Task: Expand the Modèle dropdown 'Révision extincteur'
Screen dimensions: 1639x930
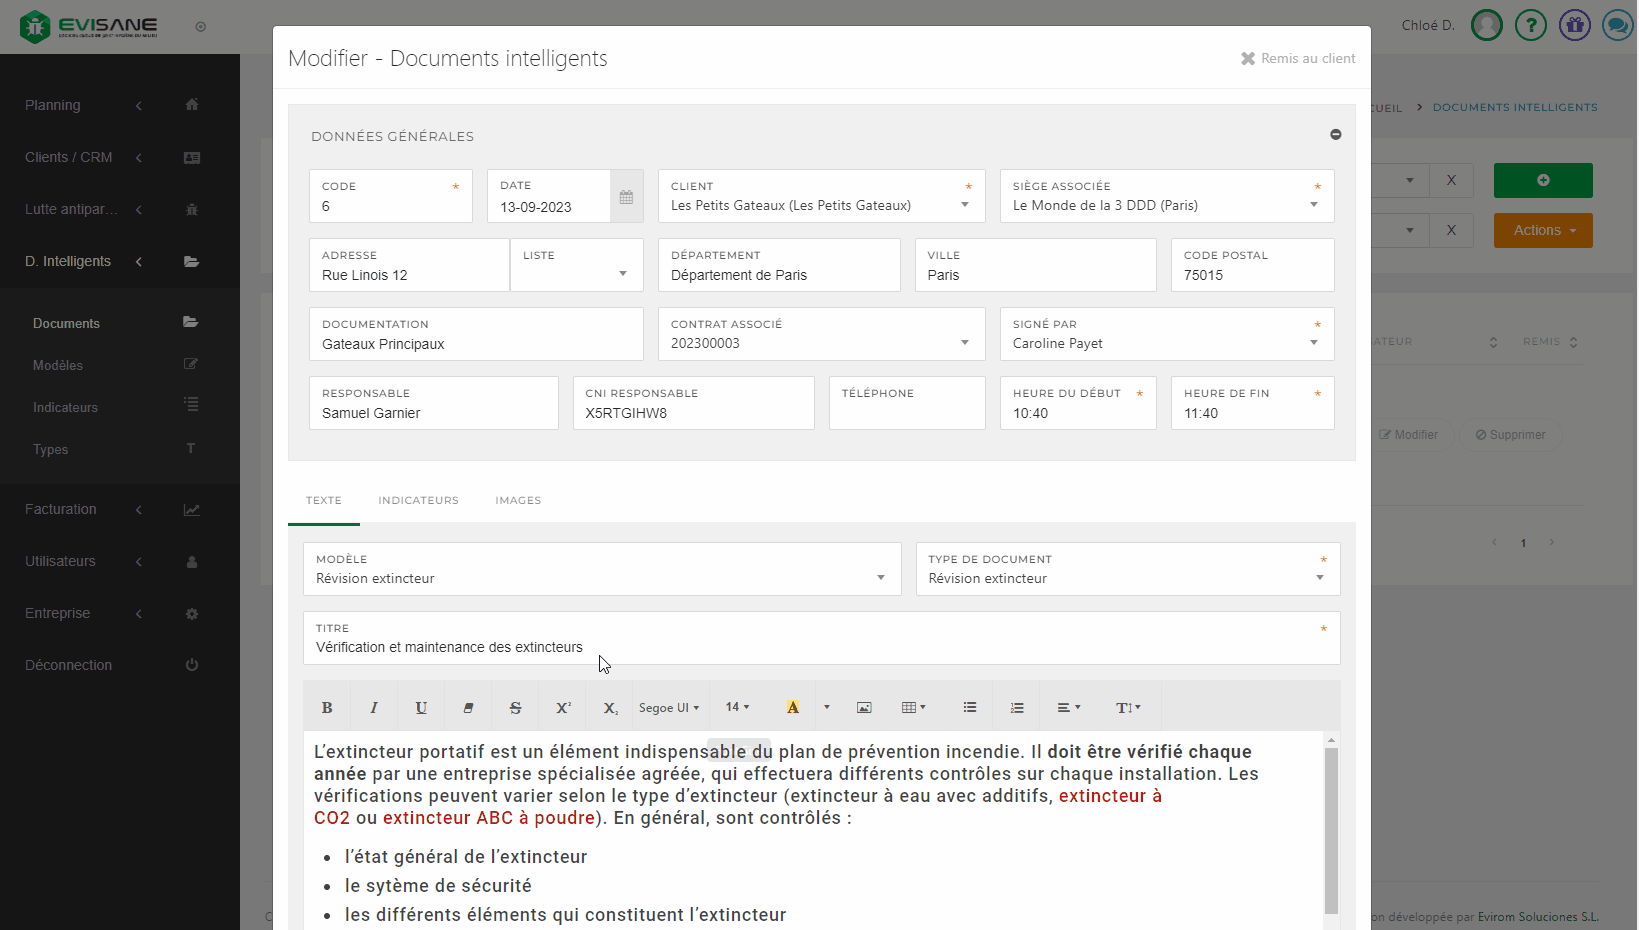Action: click(x=881, y=578)
